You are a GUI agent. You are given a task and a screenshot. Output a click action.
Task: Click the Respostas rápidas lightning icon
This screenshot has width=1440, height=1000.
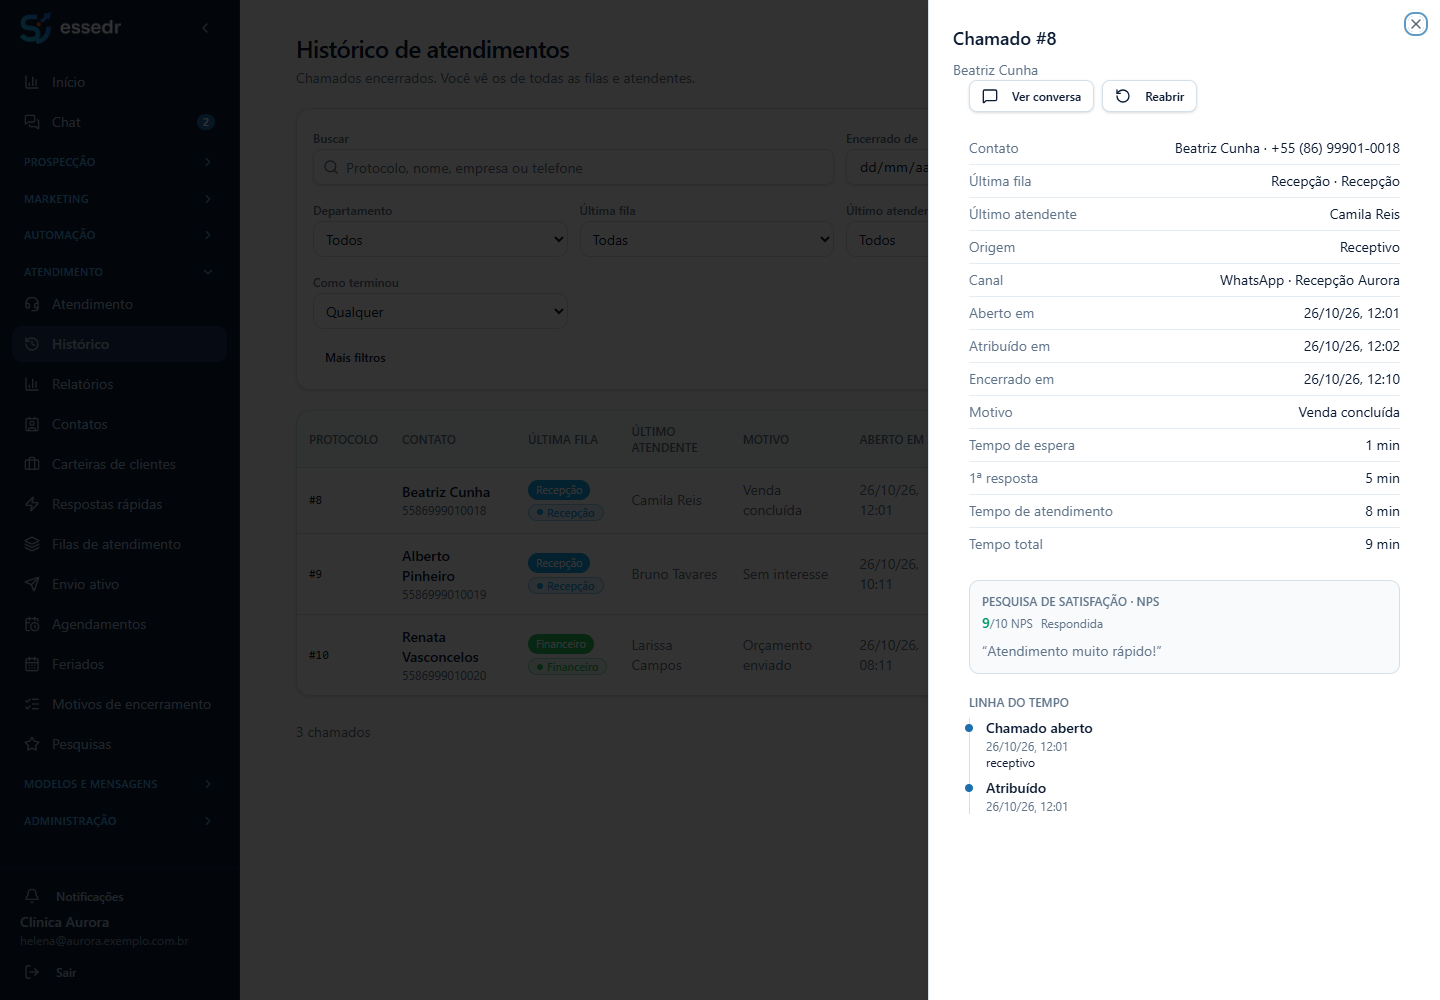tap(32, 504)
